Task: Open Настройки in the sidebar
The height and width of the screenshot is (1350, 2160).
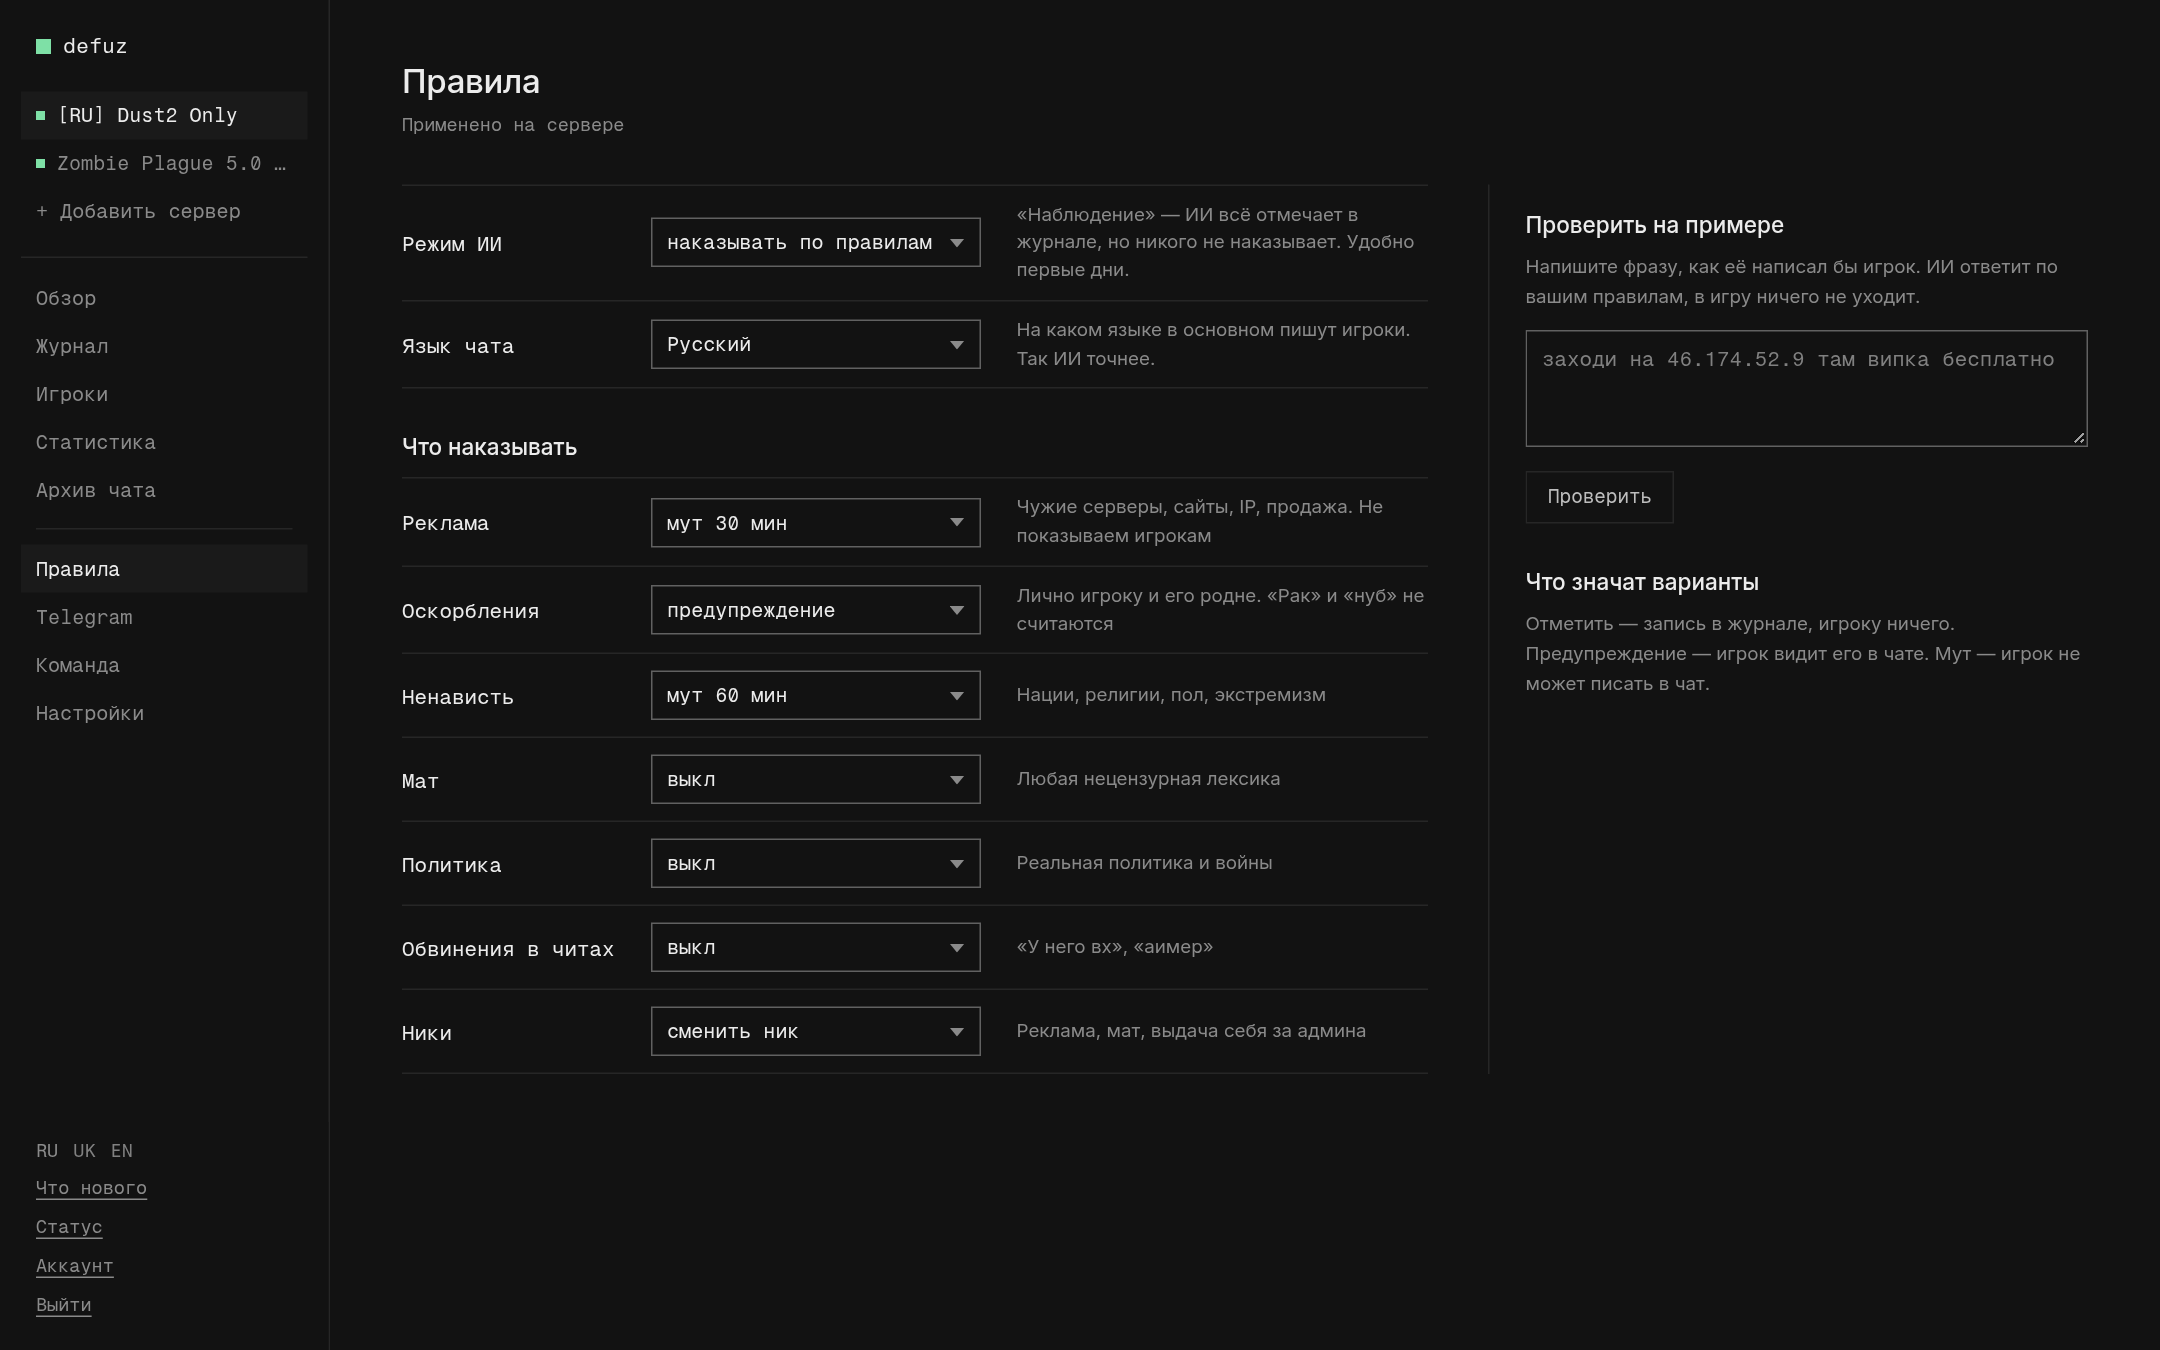Action: coord(164,713)
